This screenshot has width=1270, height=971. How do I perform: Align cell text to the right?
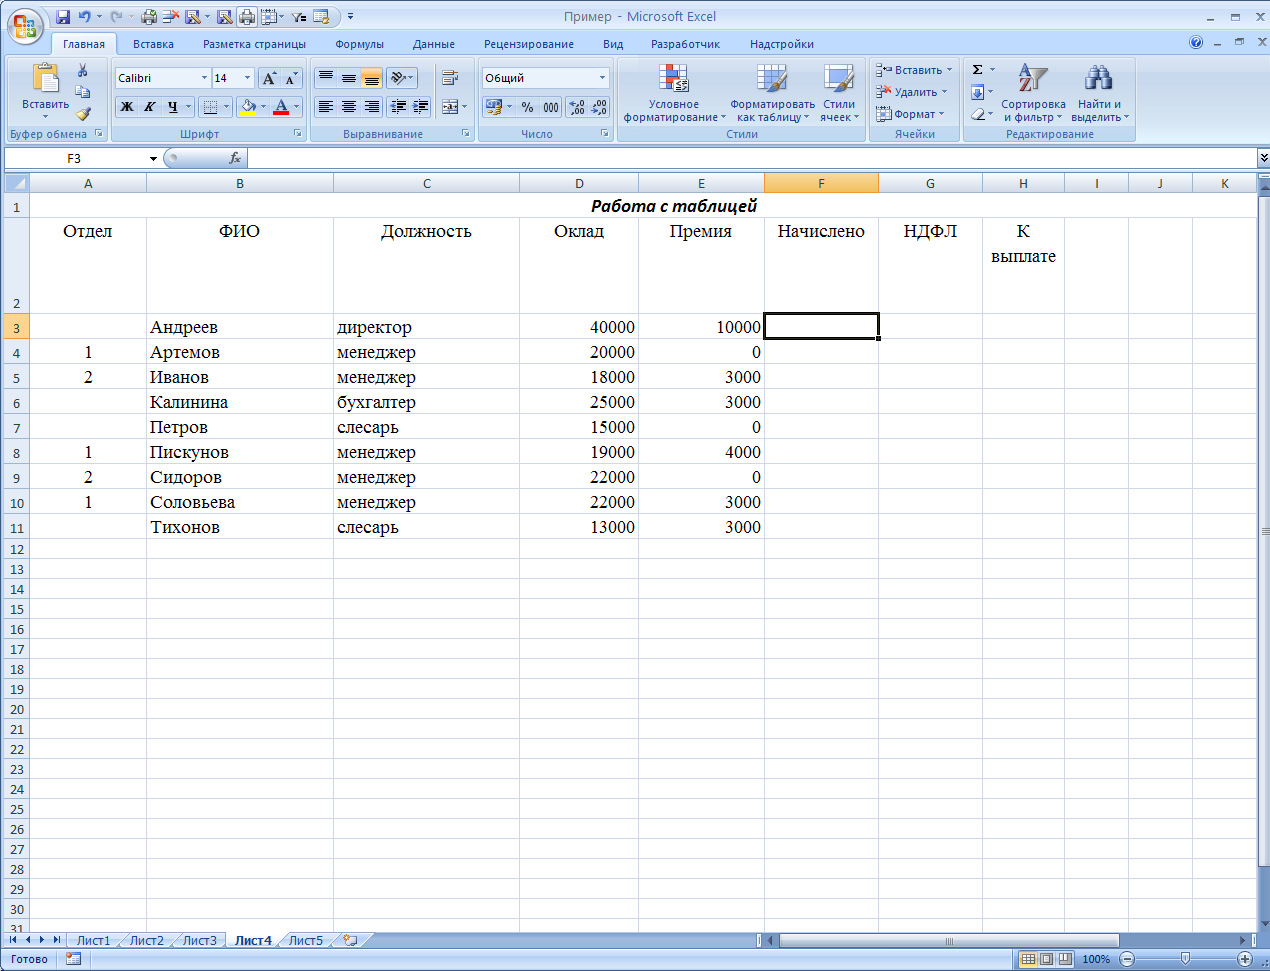[372, 106]
